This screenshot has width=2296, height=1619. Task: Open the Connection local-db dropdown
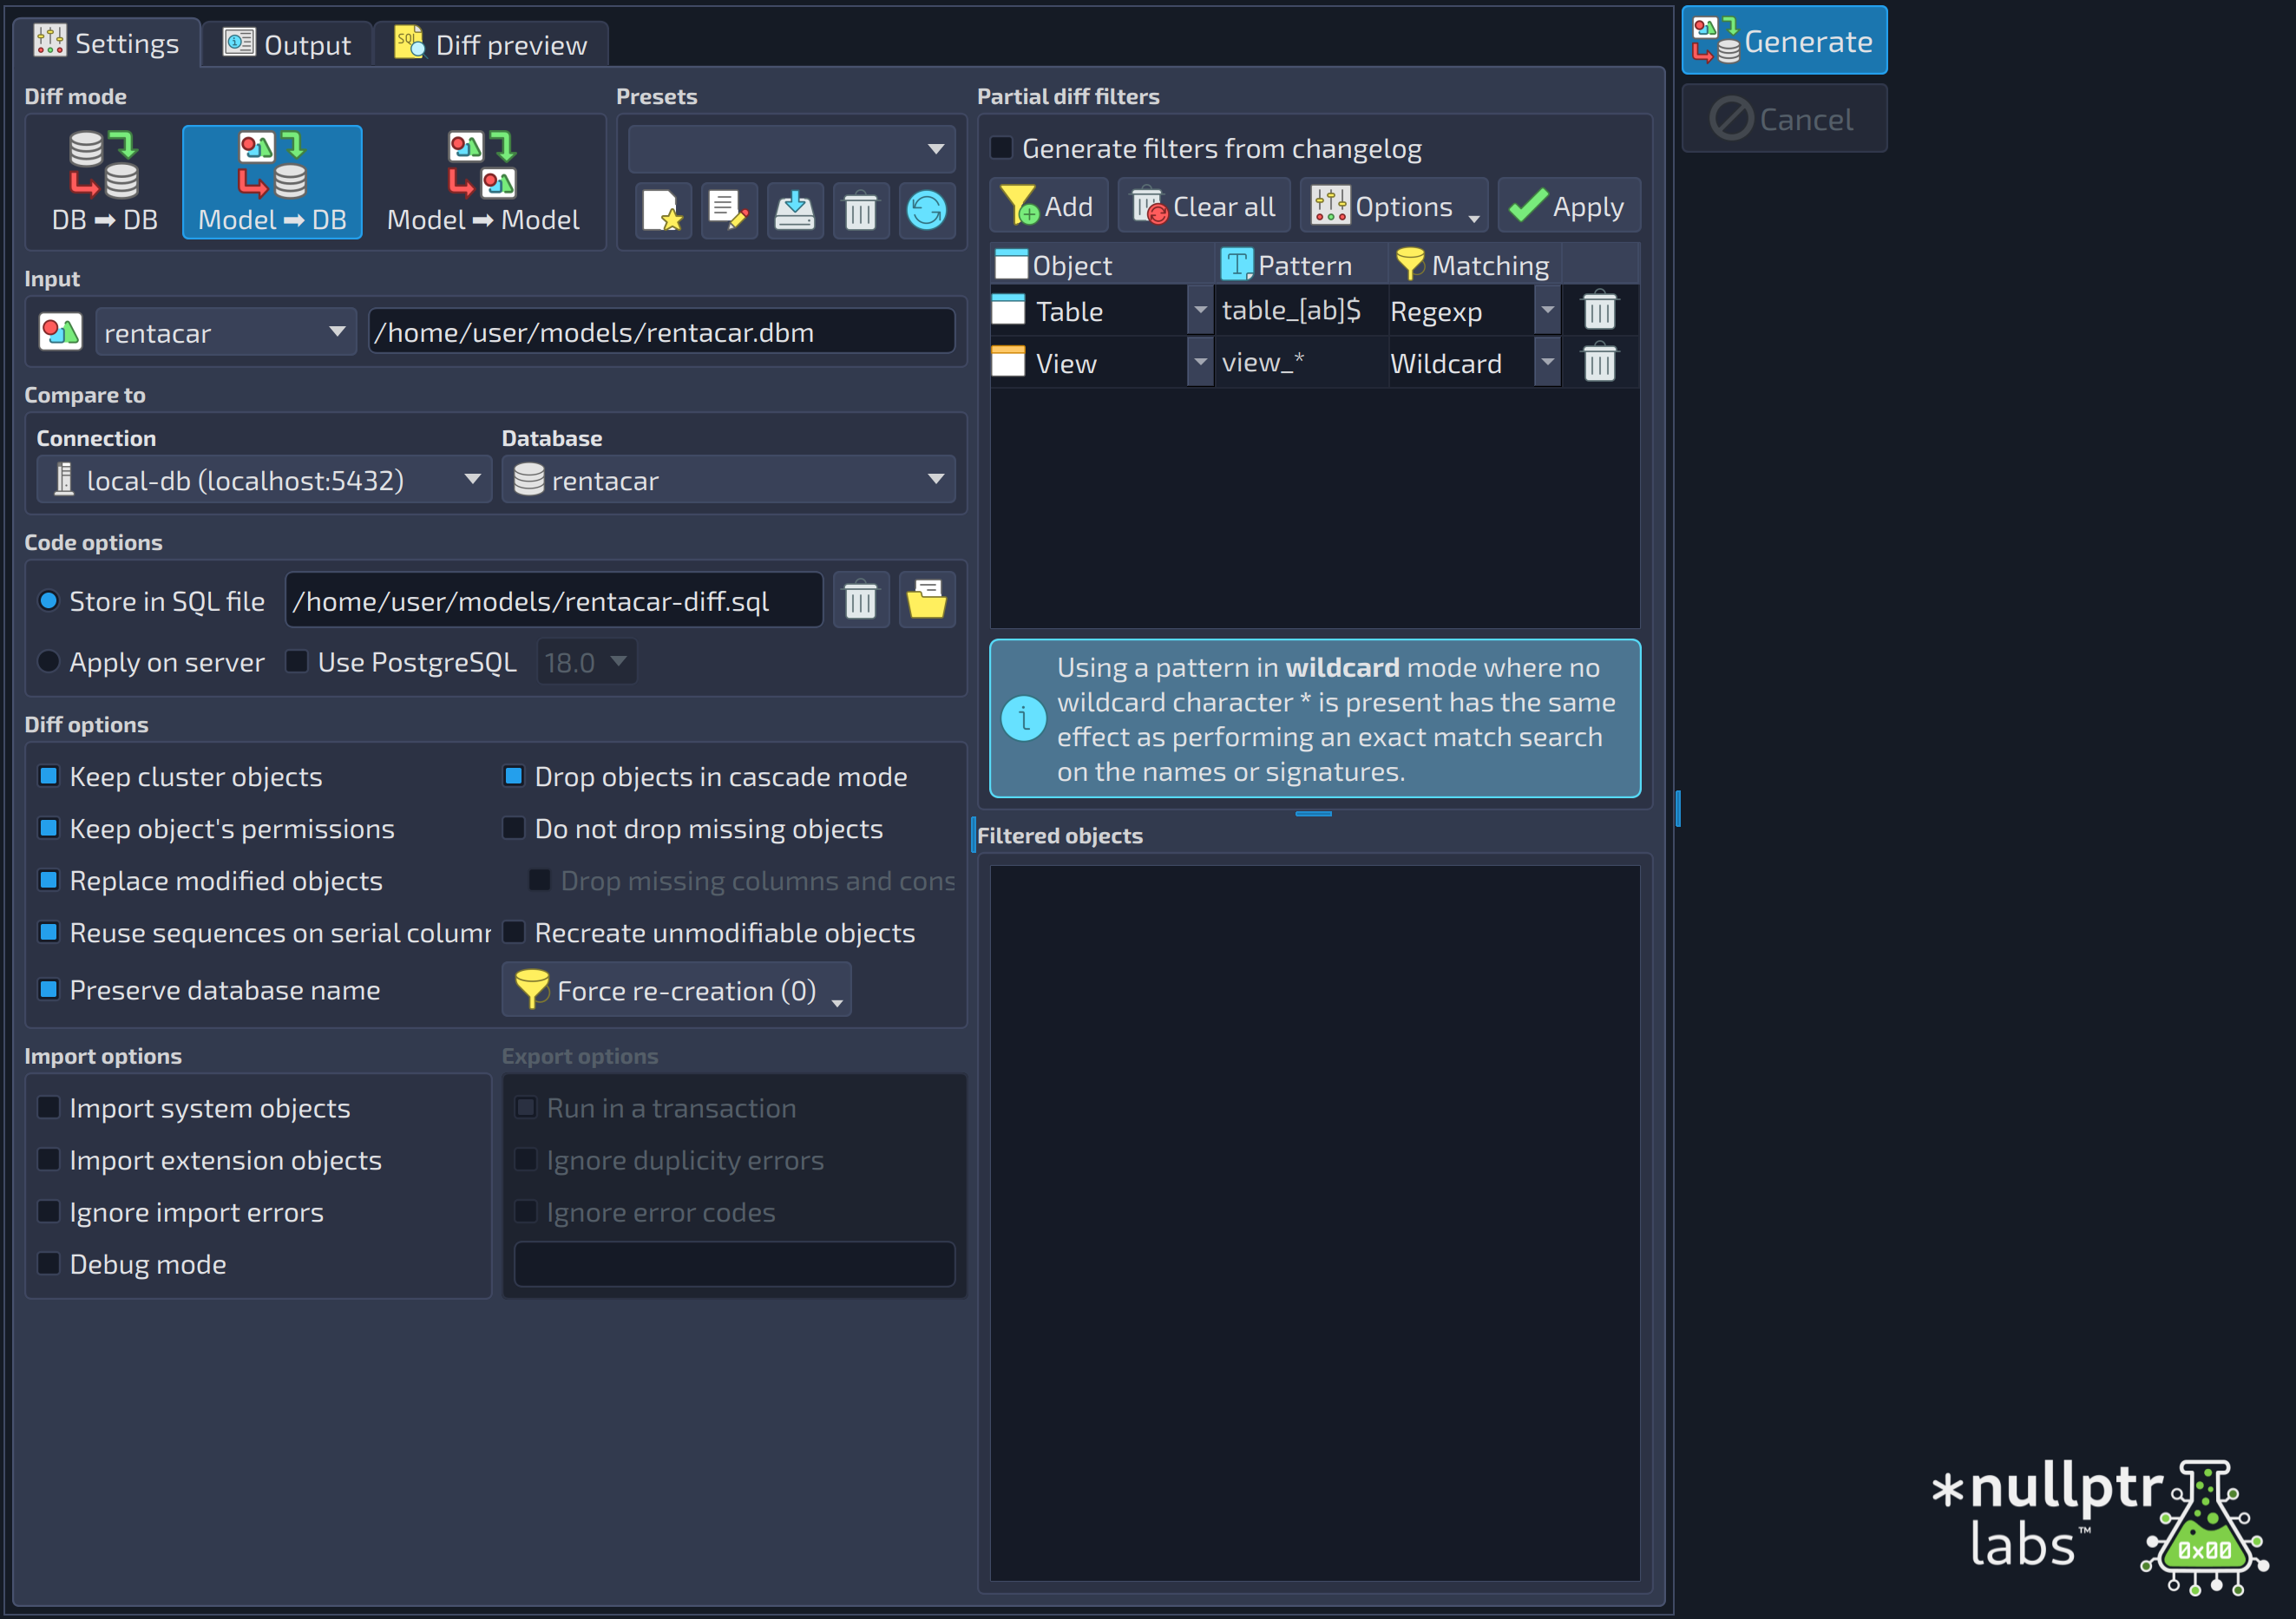tap(264, 480)
